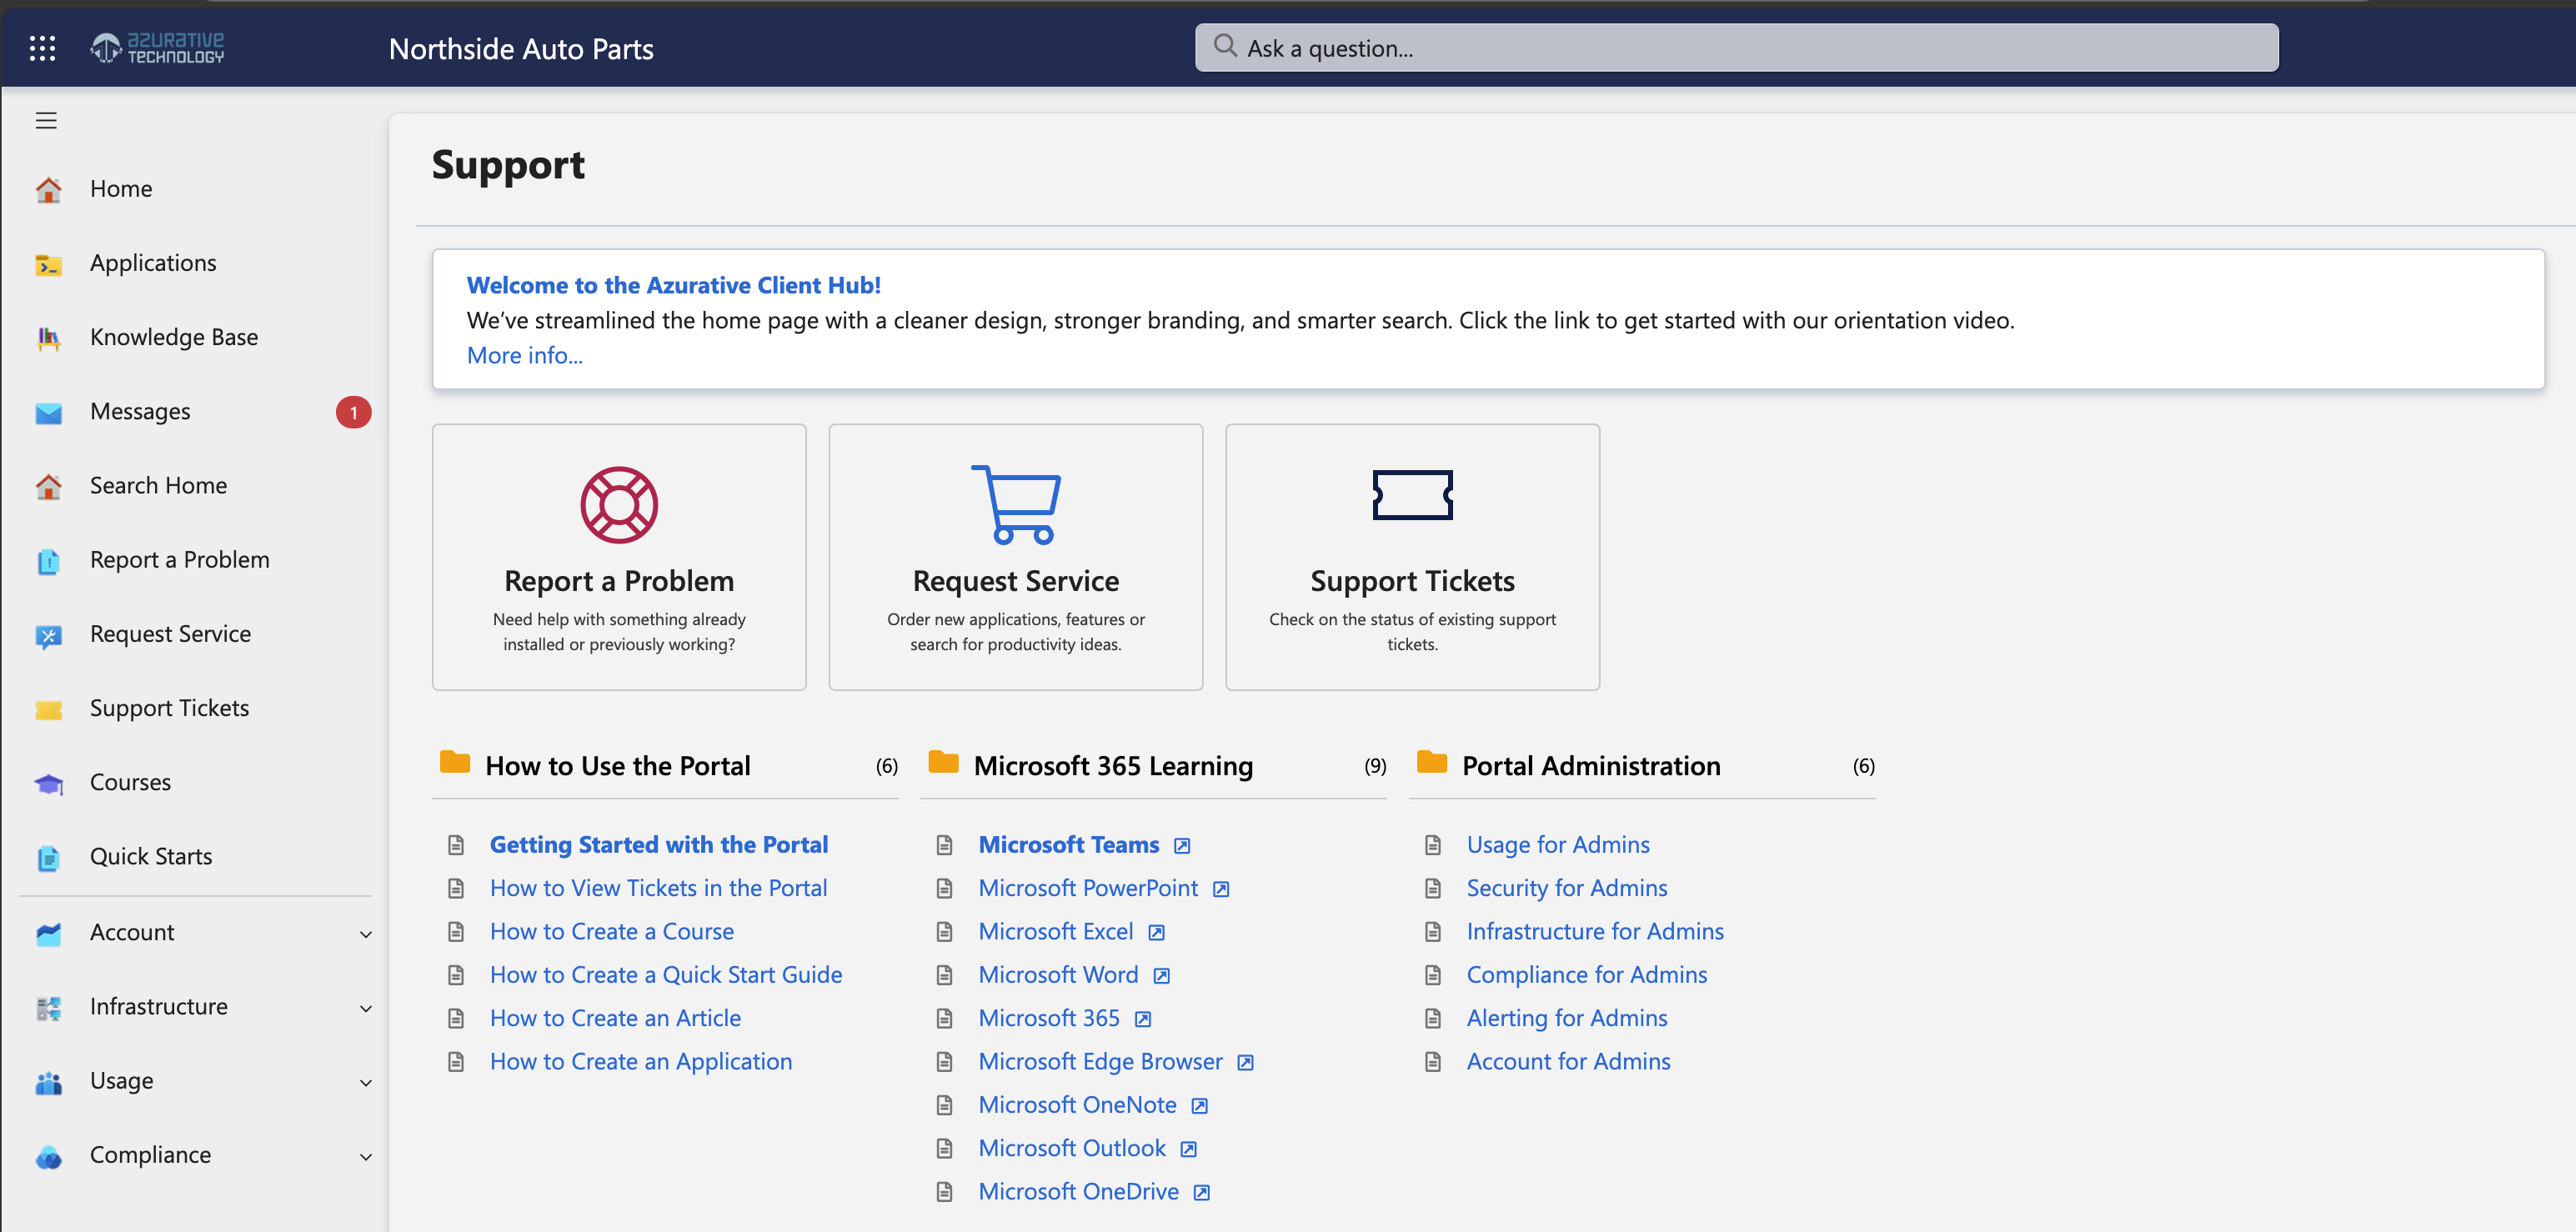The image size is (2576, 1232).
Task: Open the More info link
Action: click(x=524, y=355)
